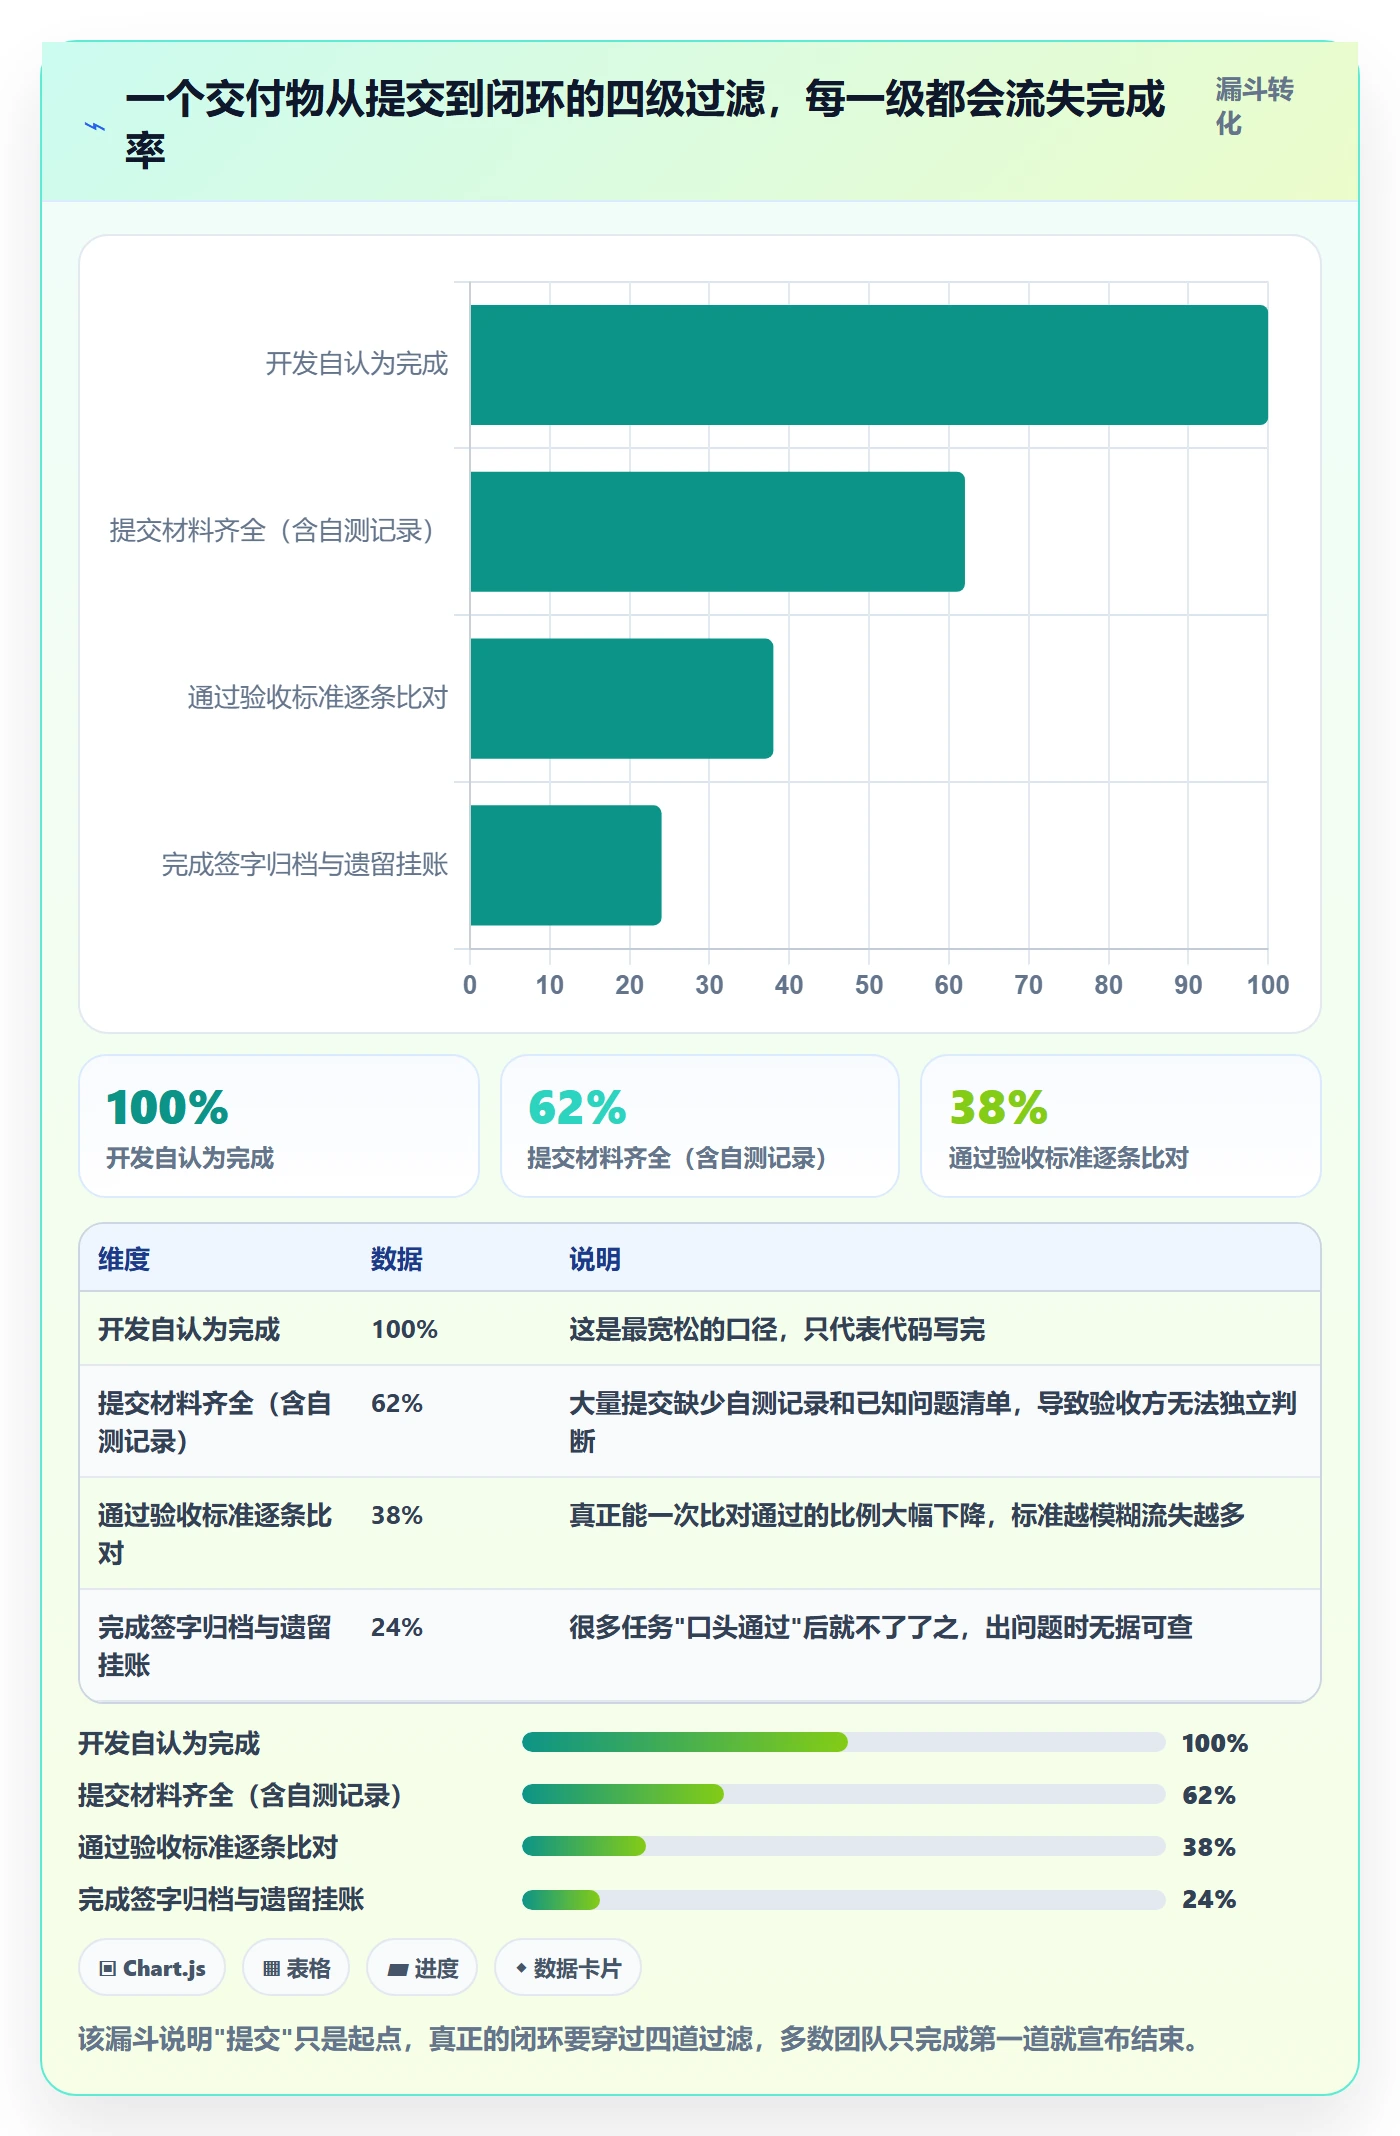Click the 数据卡片 tag chip
The image size is (1400, 2136).
coord(568,1968)
